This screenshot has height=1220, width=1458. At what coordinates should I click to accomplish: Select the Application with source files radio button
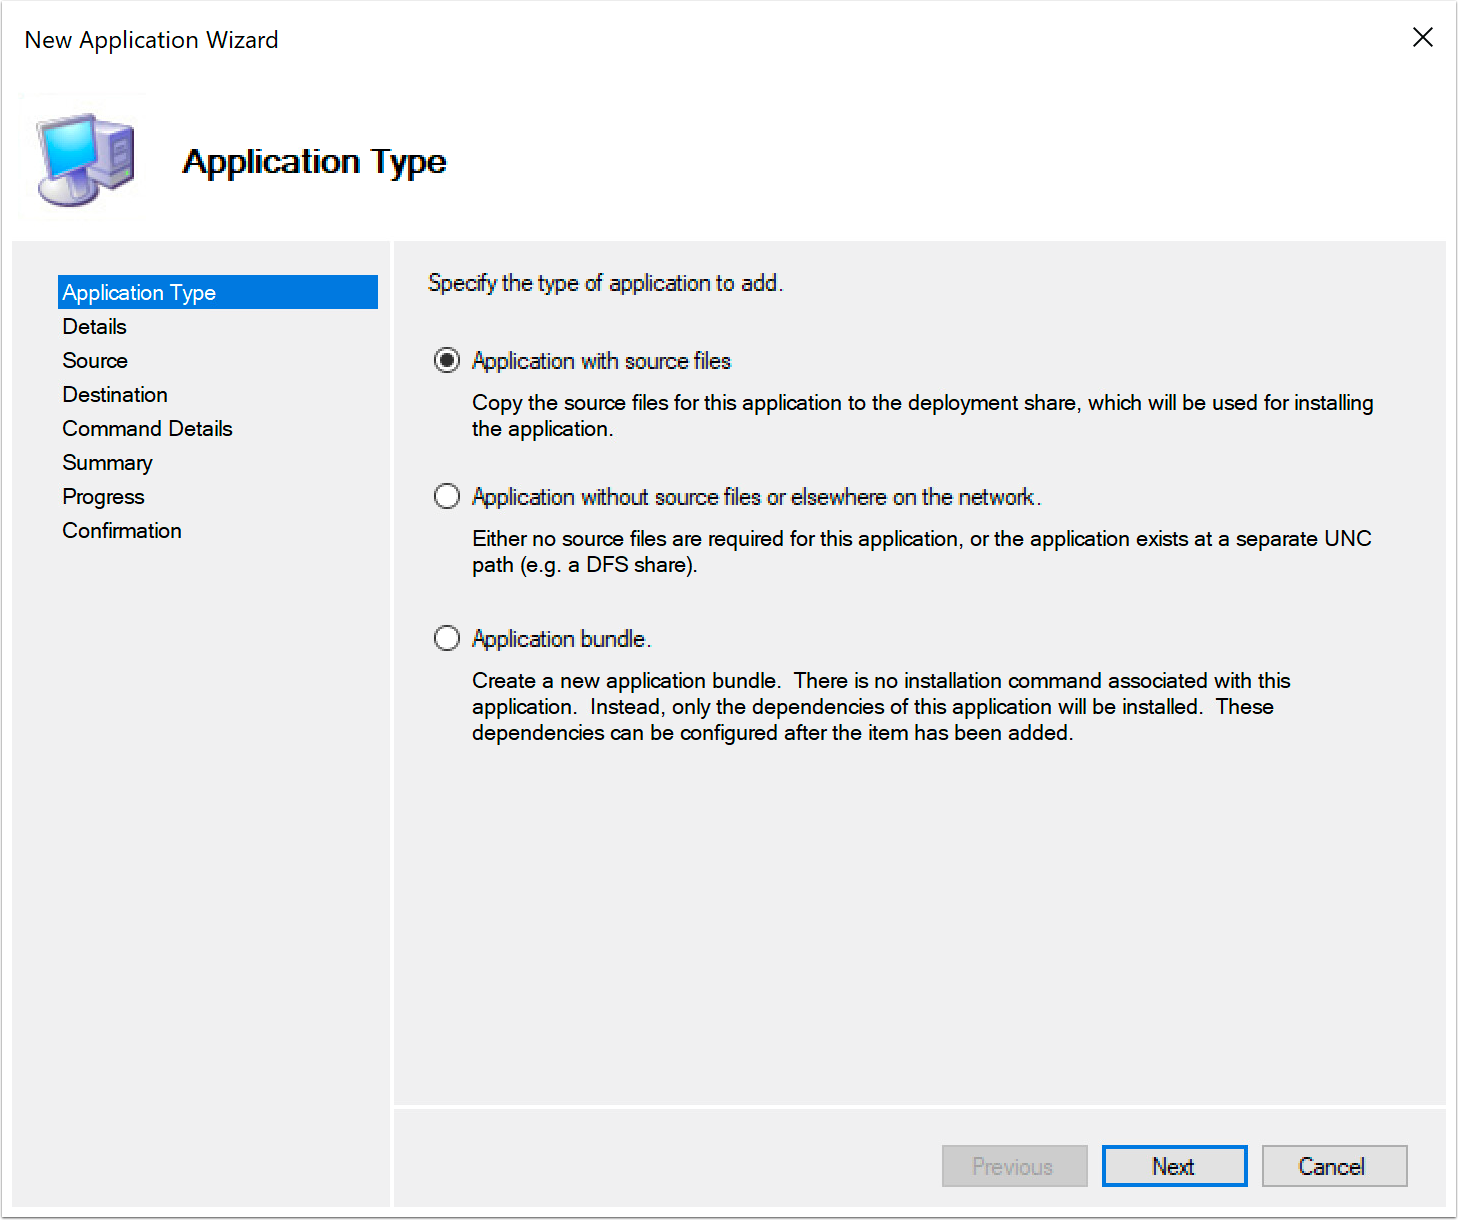(446, 361)
